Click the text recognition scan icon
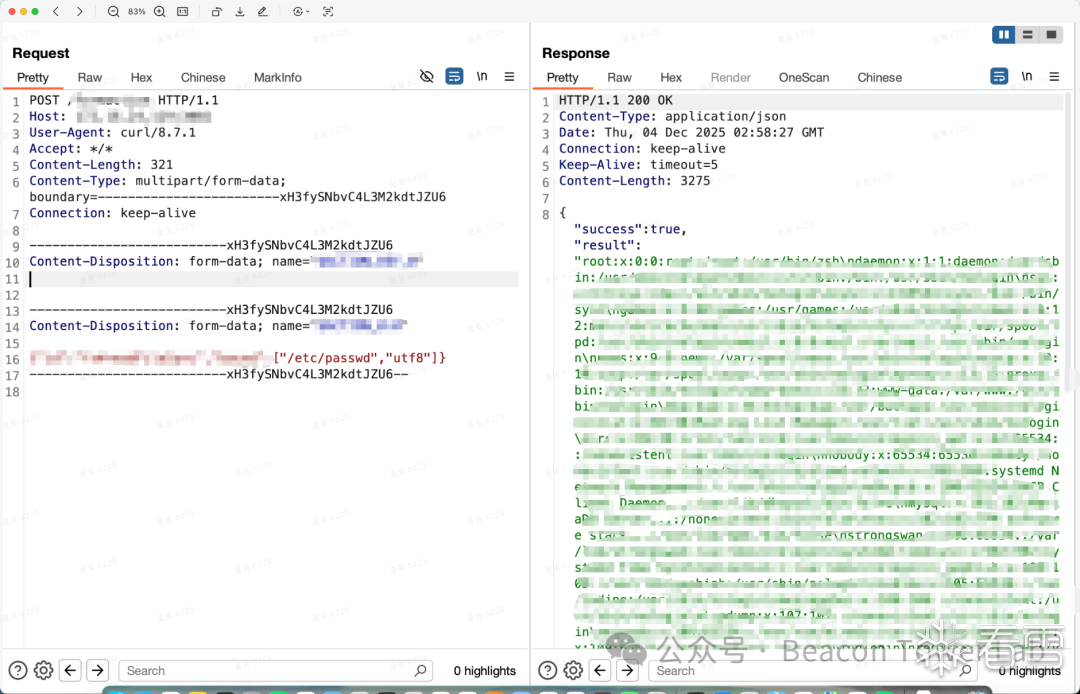The height and width of the screenshot is (694, 1080). point(328,12)
